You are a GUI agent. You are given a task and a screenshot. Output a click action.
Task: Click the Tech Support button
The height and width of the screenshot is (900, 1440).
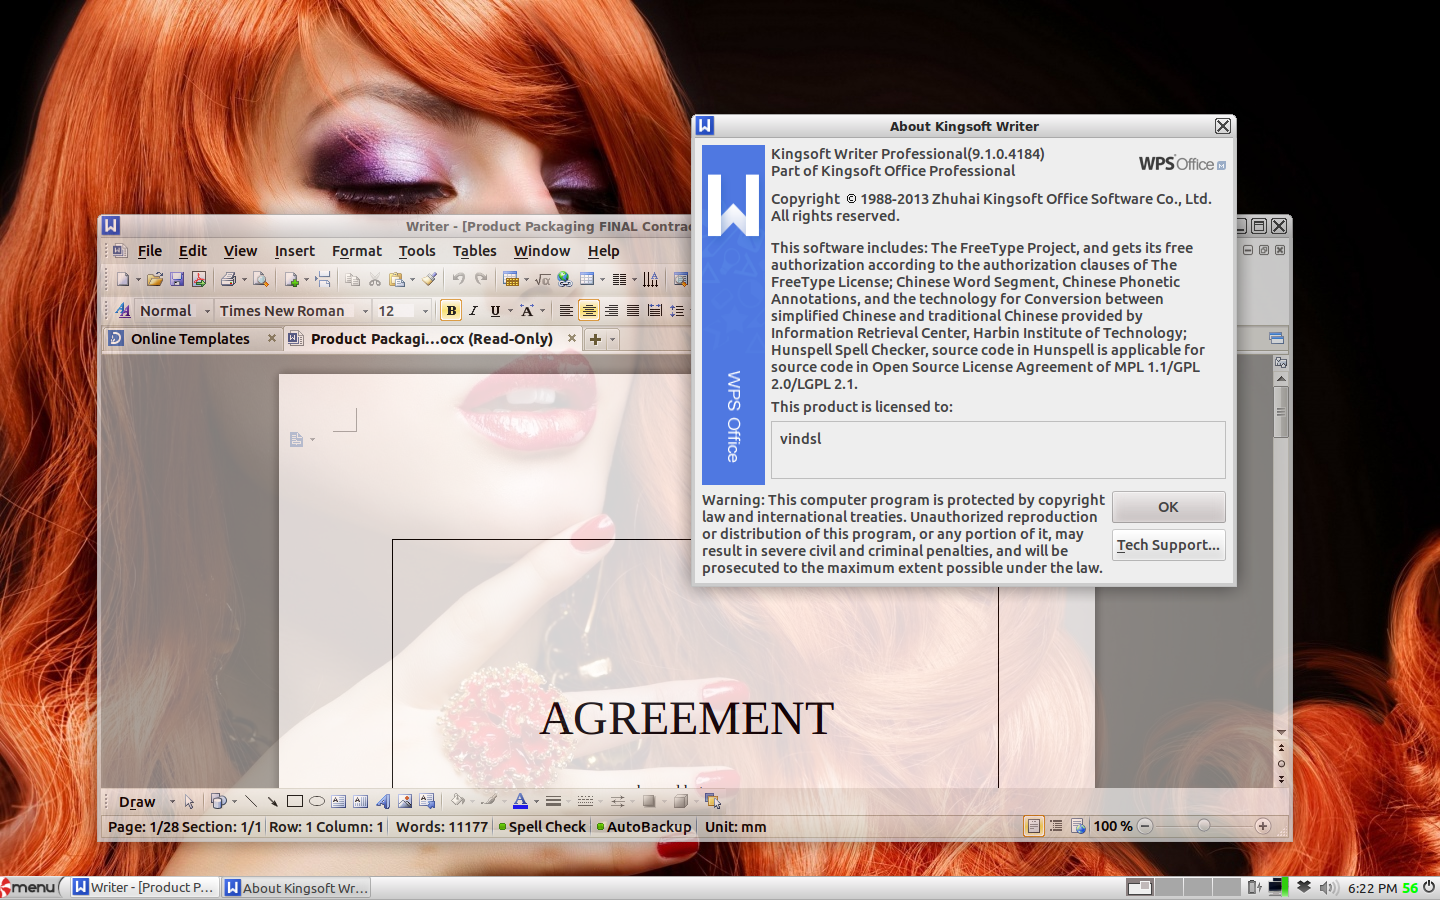point(1168,545)
